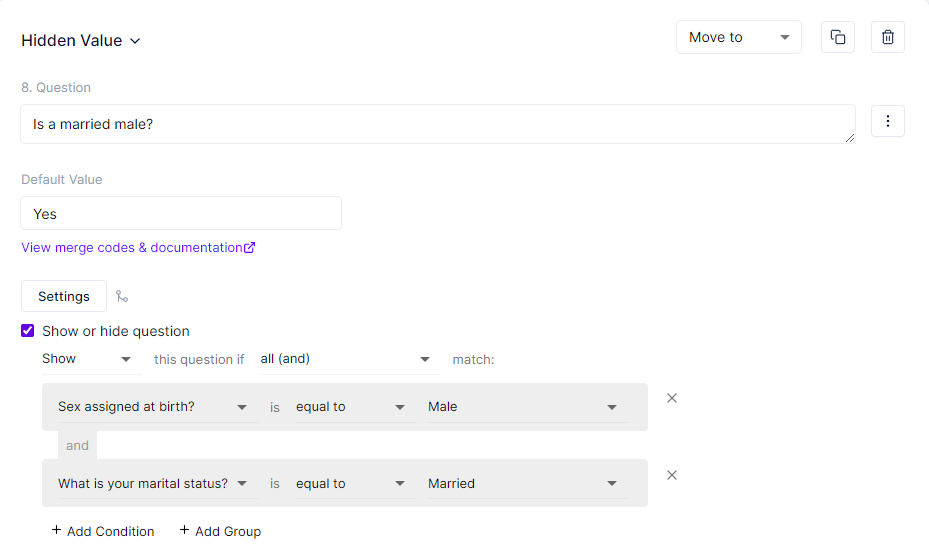929x554 pixels.
Task: Click Add Group button
Action: 220,531
